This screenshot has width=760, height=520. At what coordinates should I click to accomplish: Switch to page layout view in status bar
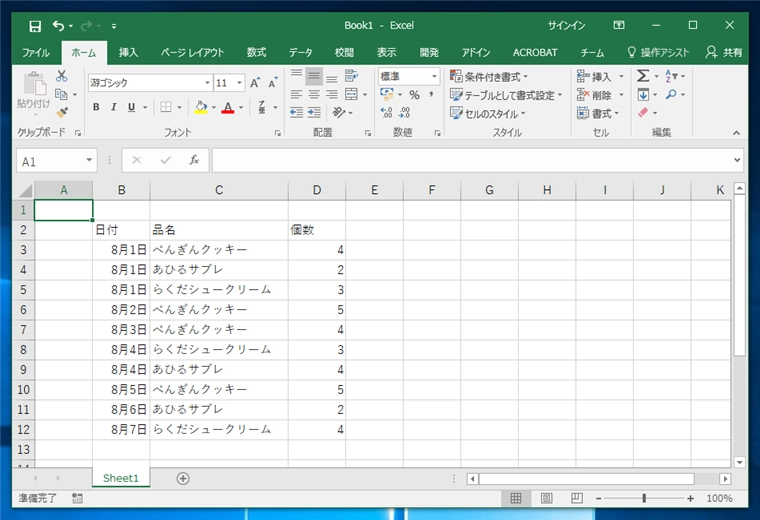tap(546, 498)
